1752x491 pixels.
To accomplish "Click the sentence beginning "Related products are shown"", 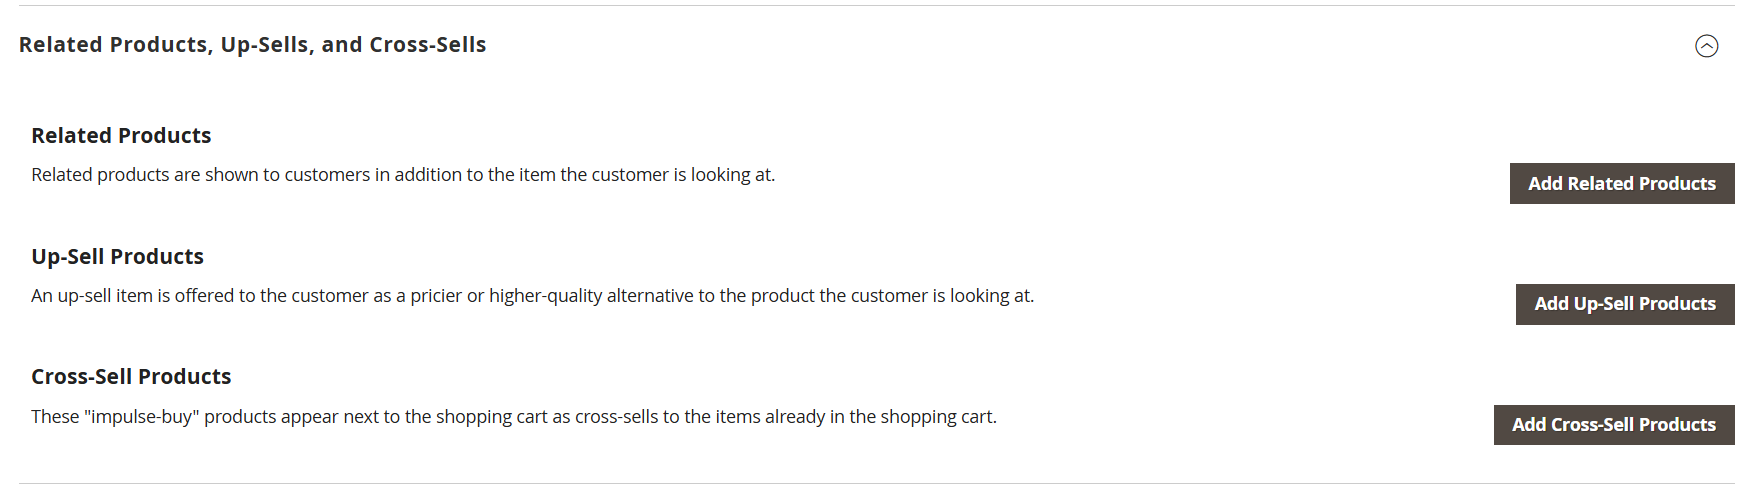I will [402, 175].
